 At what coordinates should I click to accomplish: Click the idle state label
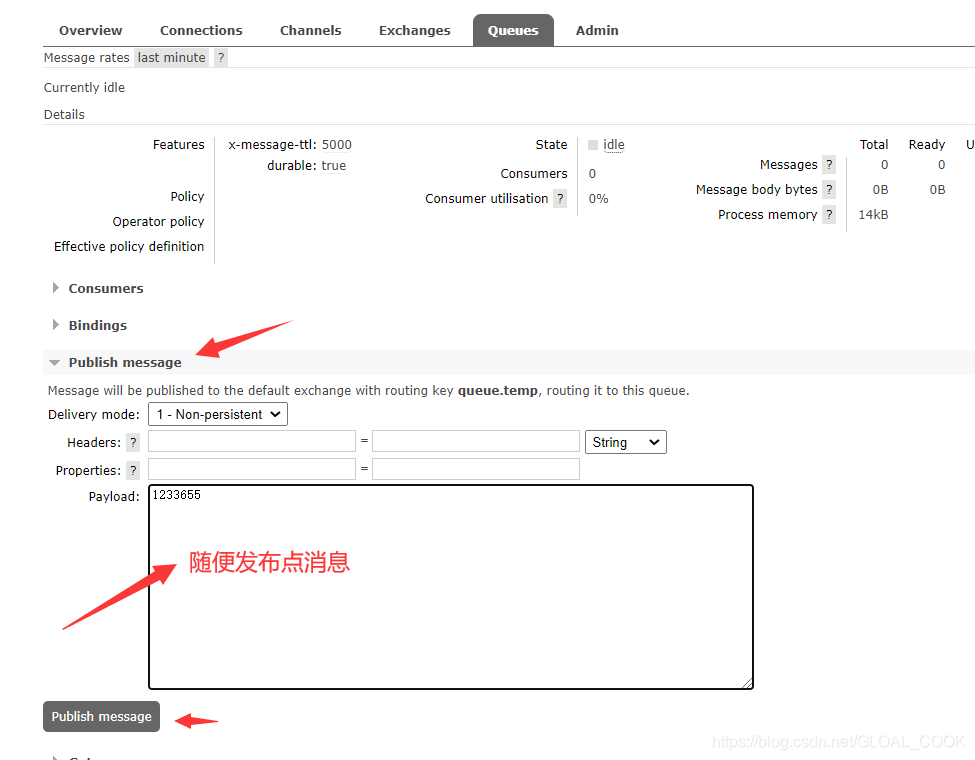613,144
